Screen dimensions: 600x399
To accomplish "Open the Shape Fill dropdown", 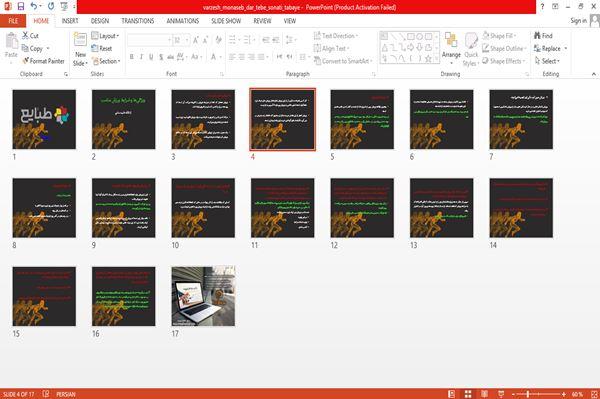I will [x=499, y=36].
